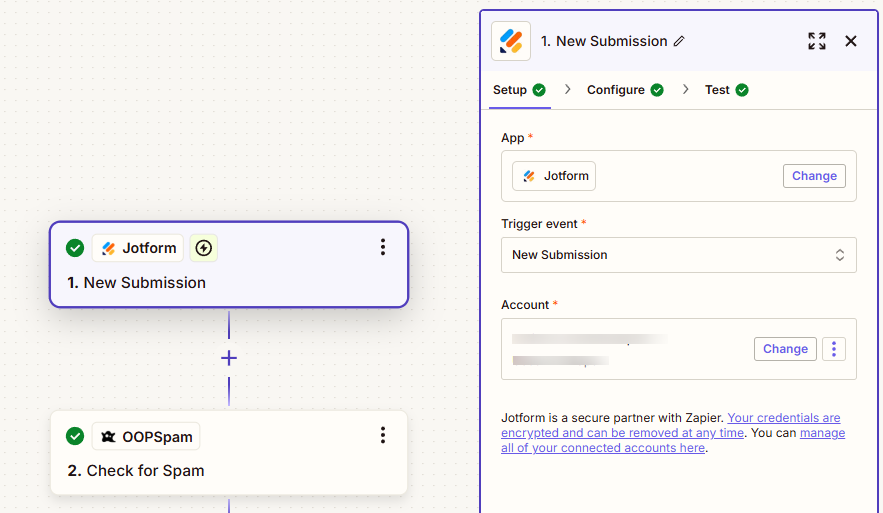Click the pencil icon to rename step
This screenshot has width=883, height=513.
pos(679,41)
